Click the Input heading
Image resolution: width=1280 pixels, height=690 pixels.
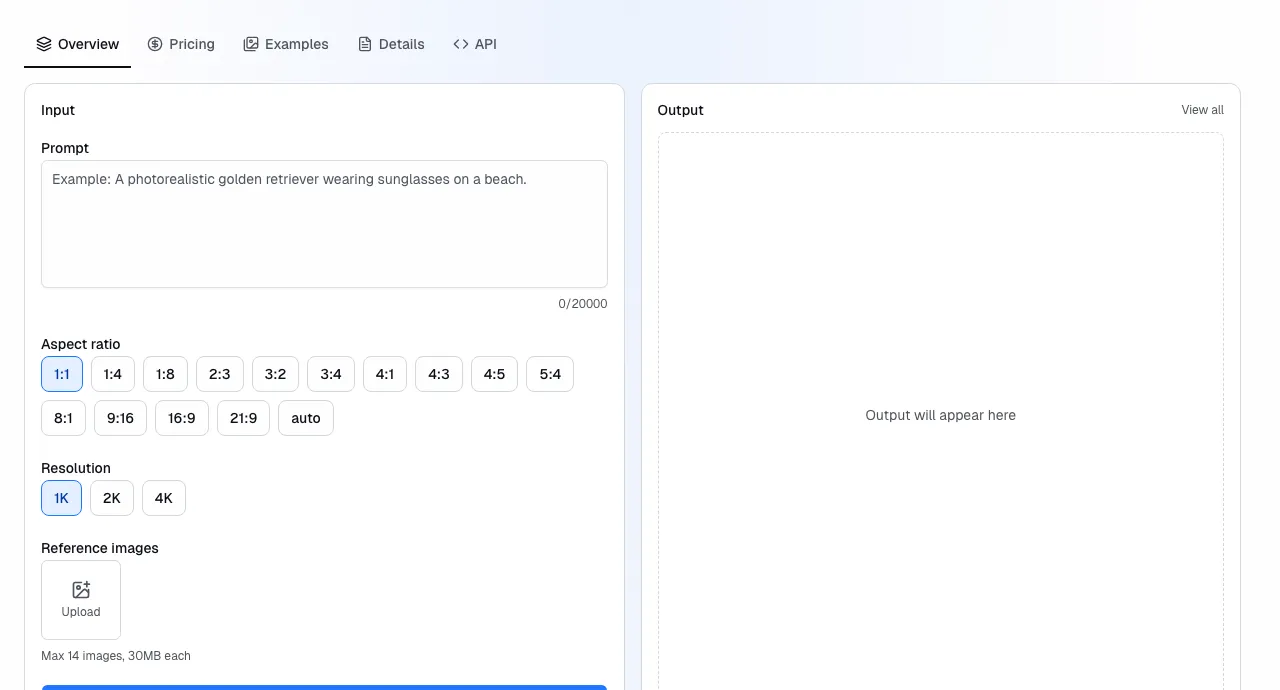pyautogui.click(x=58, y=110)
